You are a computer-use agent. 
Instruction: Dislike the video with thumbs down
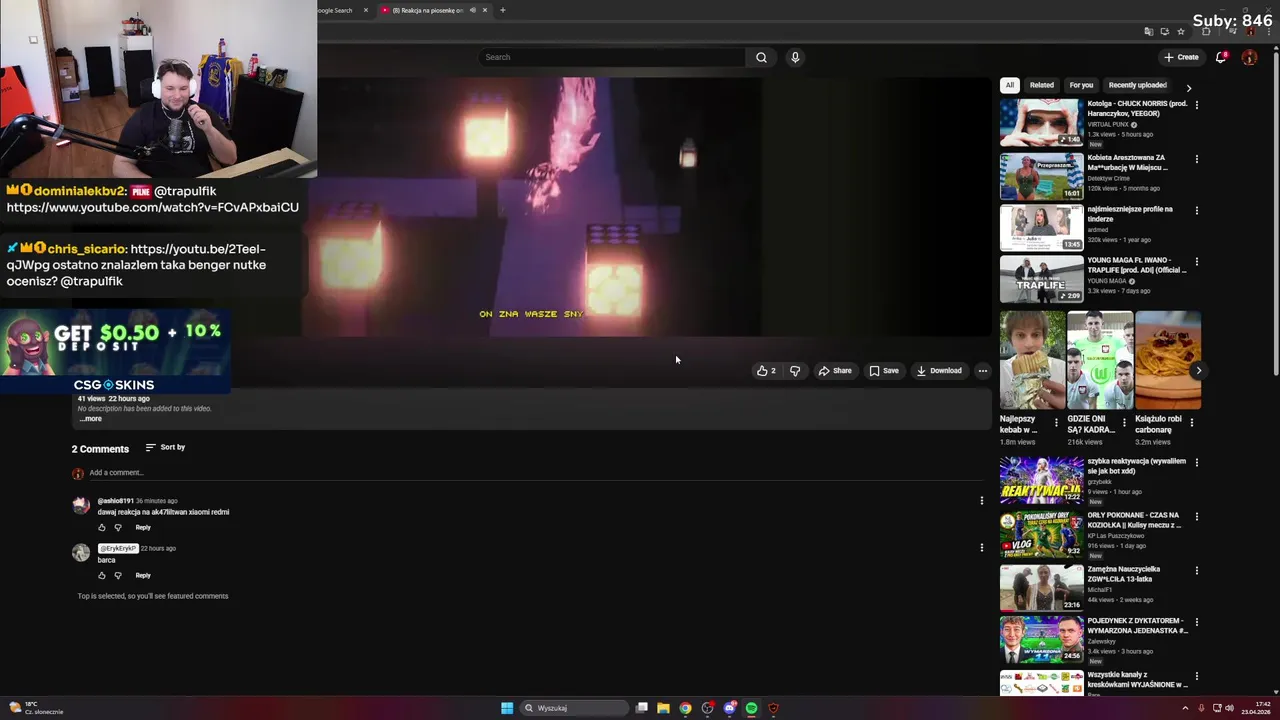pos(795,371)
